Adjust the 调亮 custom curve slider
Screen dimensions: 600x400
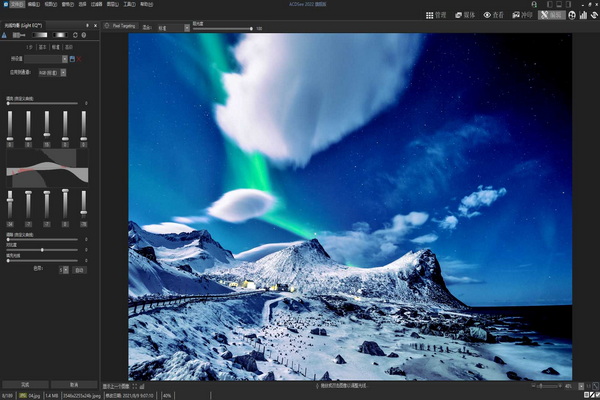(x=42, y=103)
